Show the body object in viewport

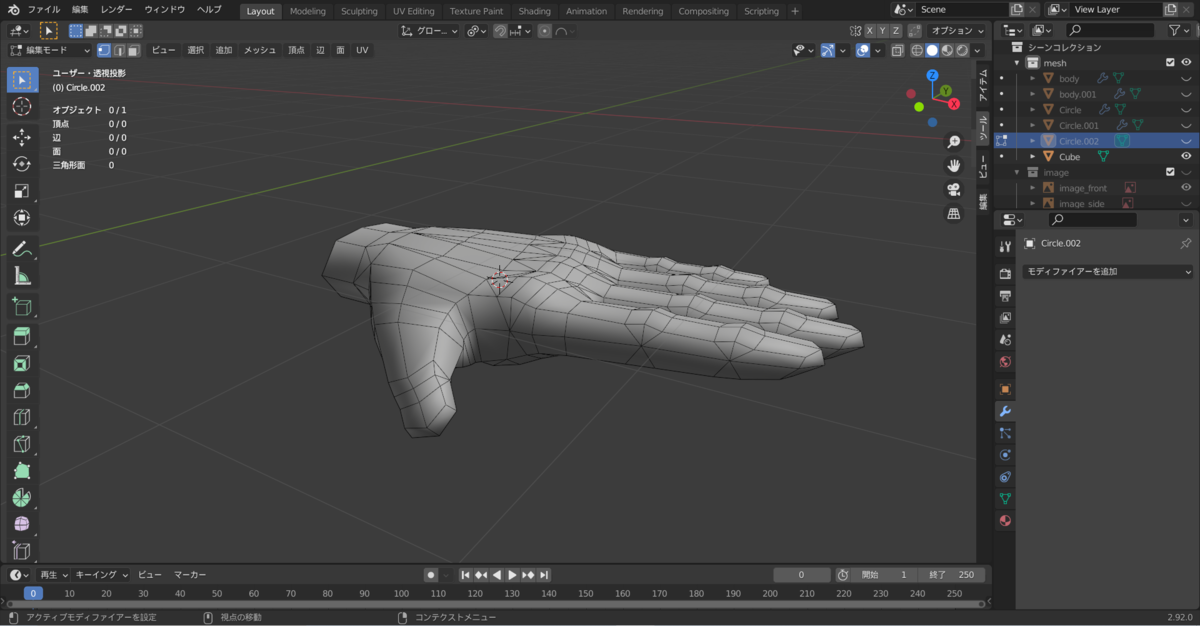coord(1186,78)
